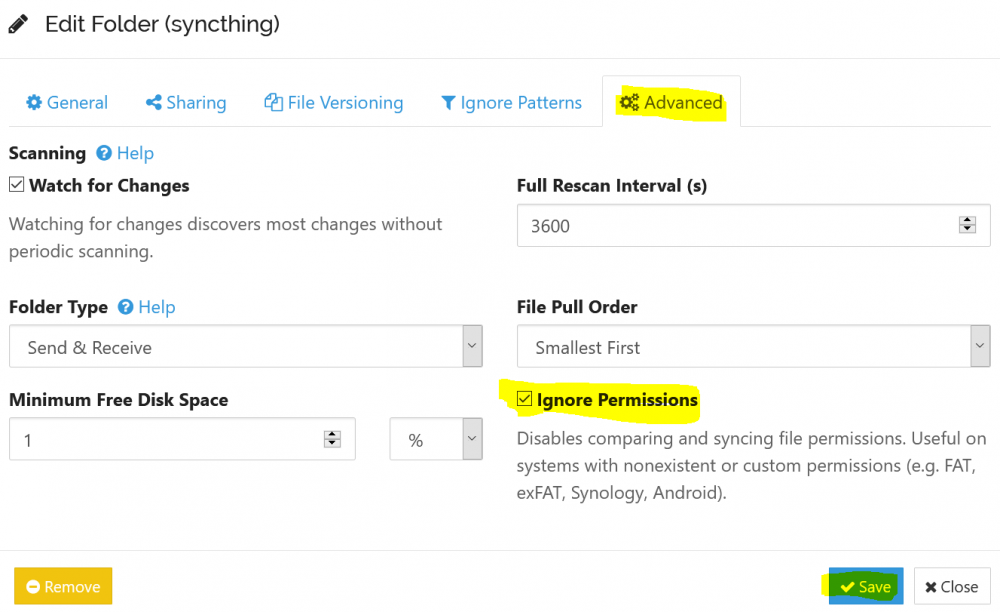Click the Minimum Free Disk Space field
The width and height of the screenshot is (1000, 612).
pos(182,439)
